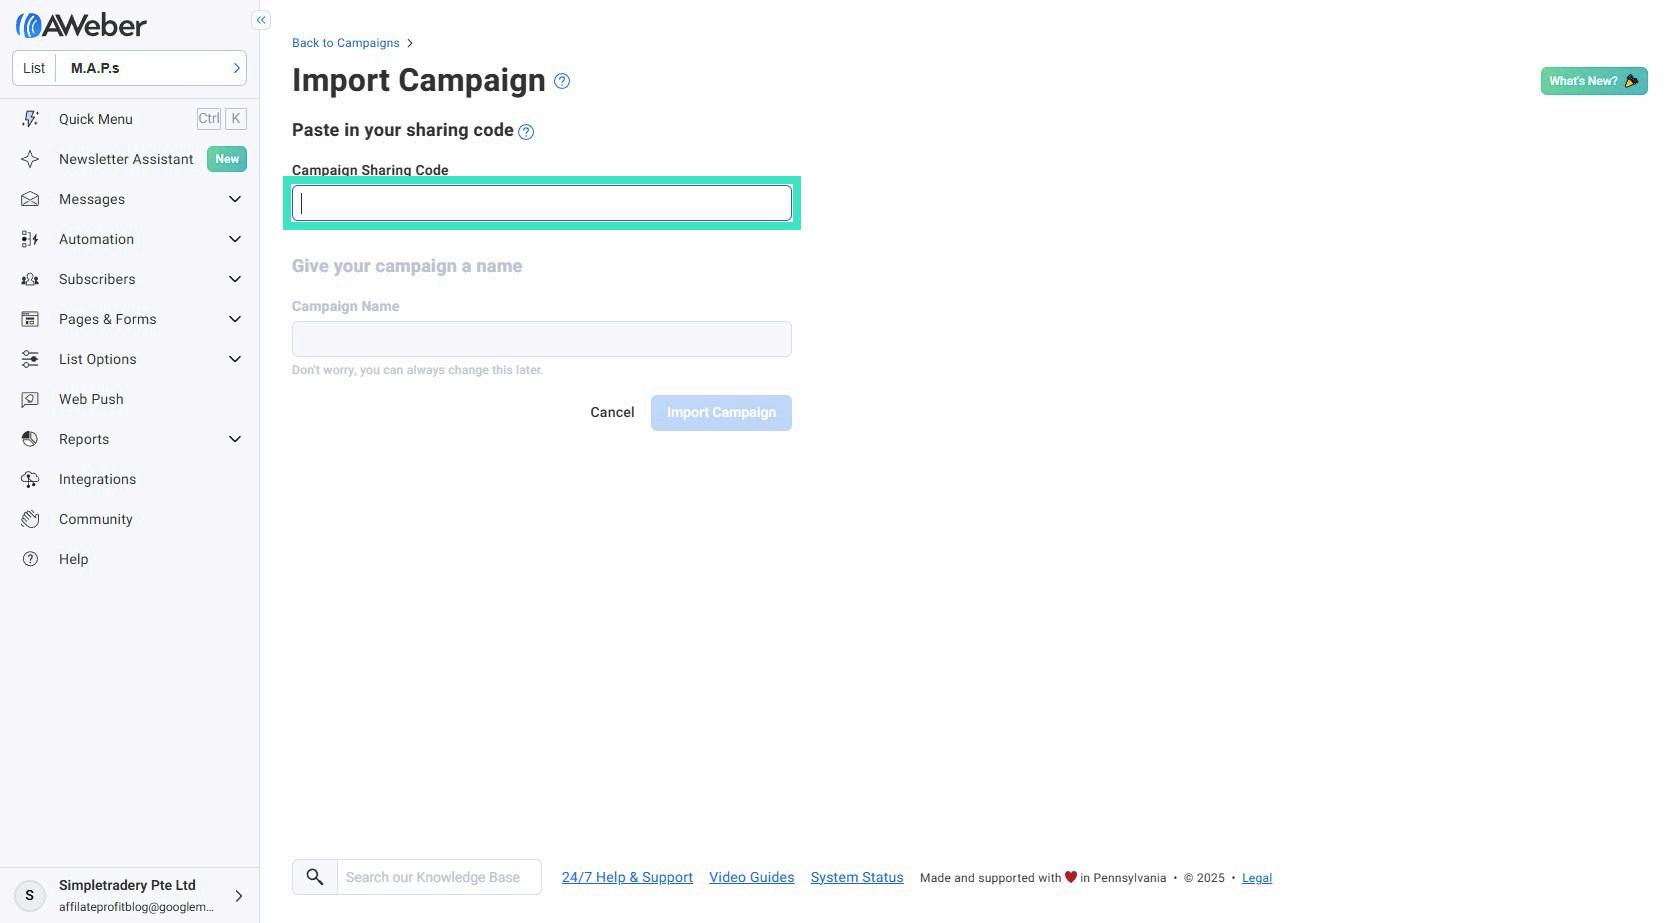Select the Integrations cloud icon
Image resolution: width=1680 pixels, height=923 pixels.
point(30,479)
